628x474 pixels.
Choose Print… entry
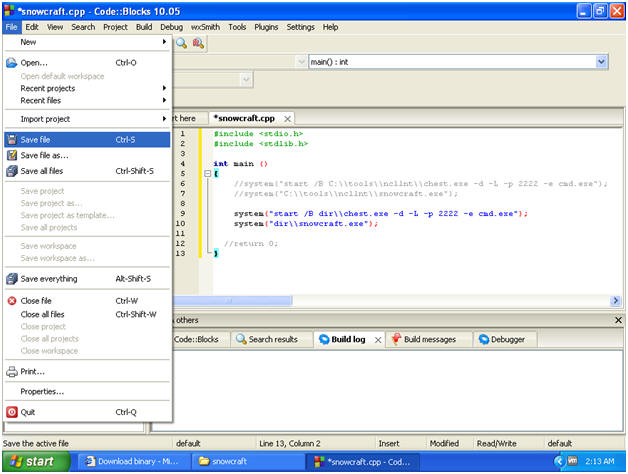[87, 371]
